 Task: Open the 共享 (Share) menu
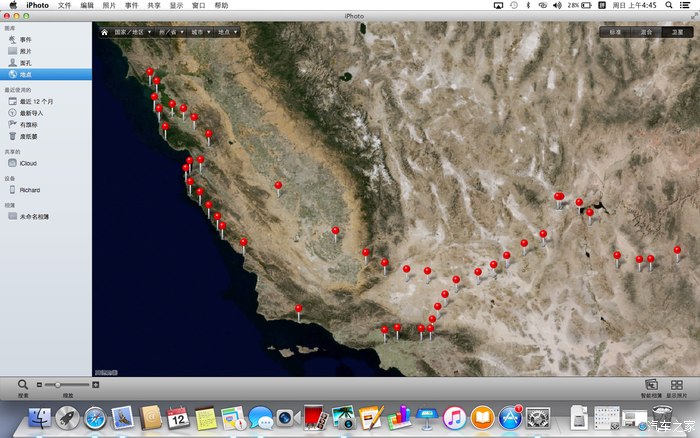point(153,5)
